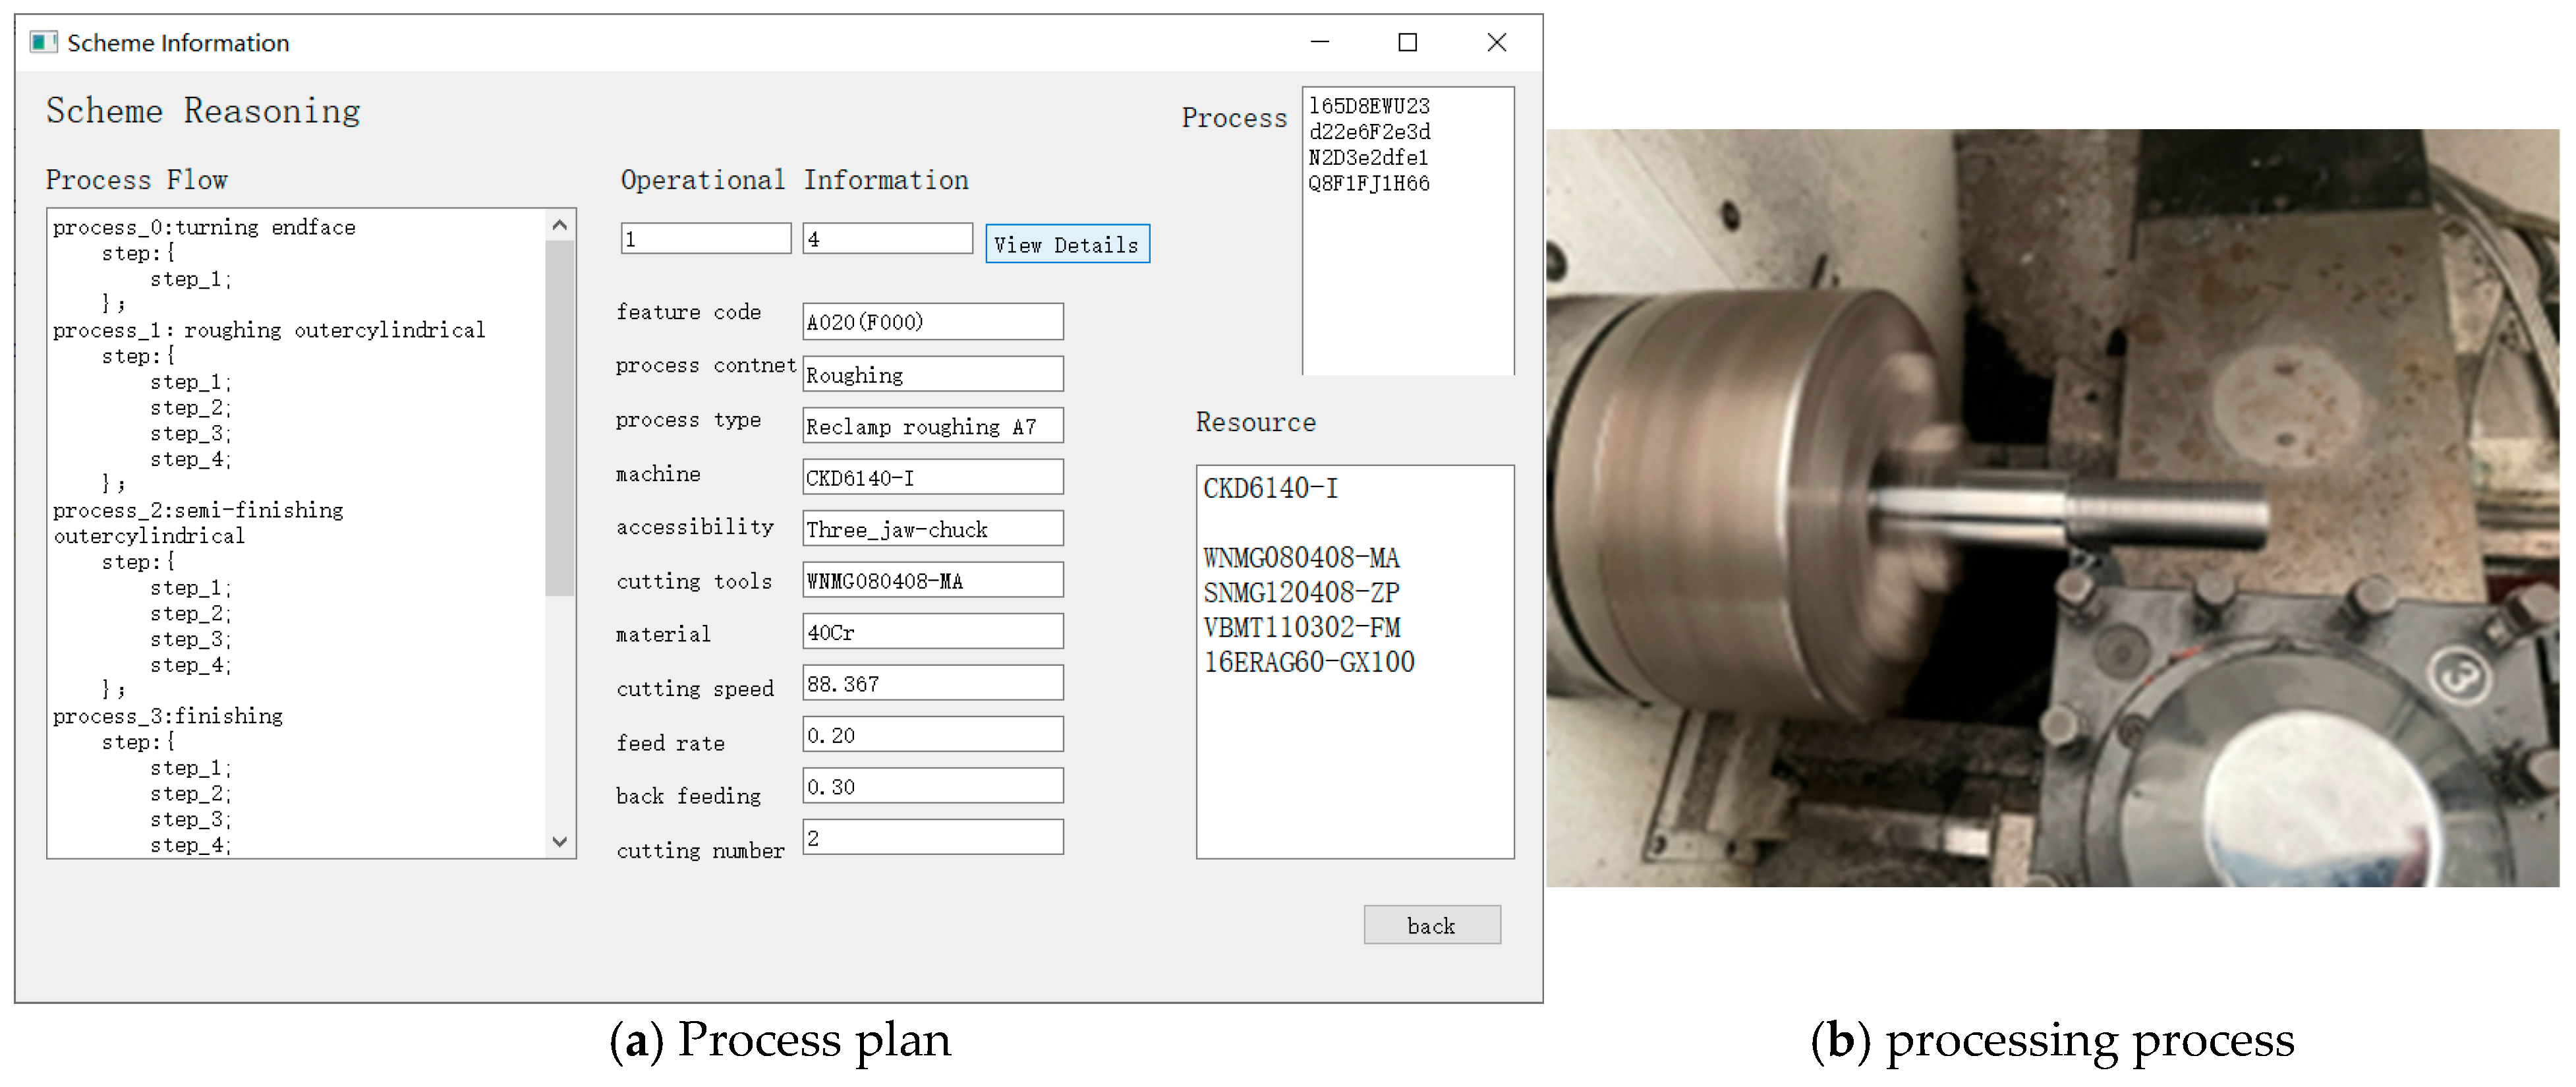2576x1087 pixels.
Task: Click the accessibility field Three_jaw-chuck
Action: pyautogui.click(x=932, y=529)
